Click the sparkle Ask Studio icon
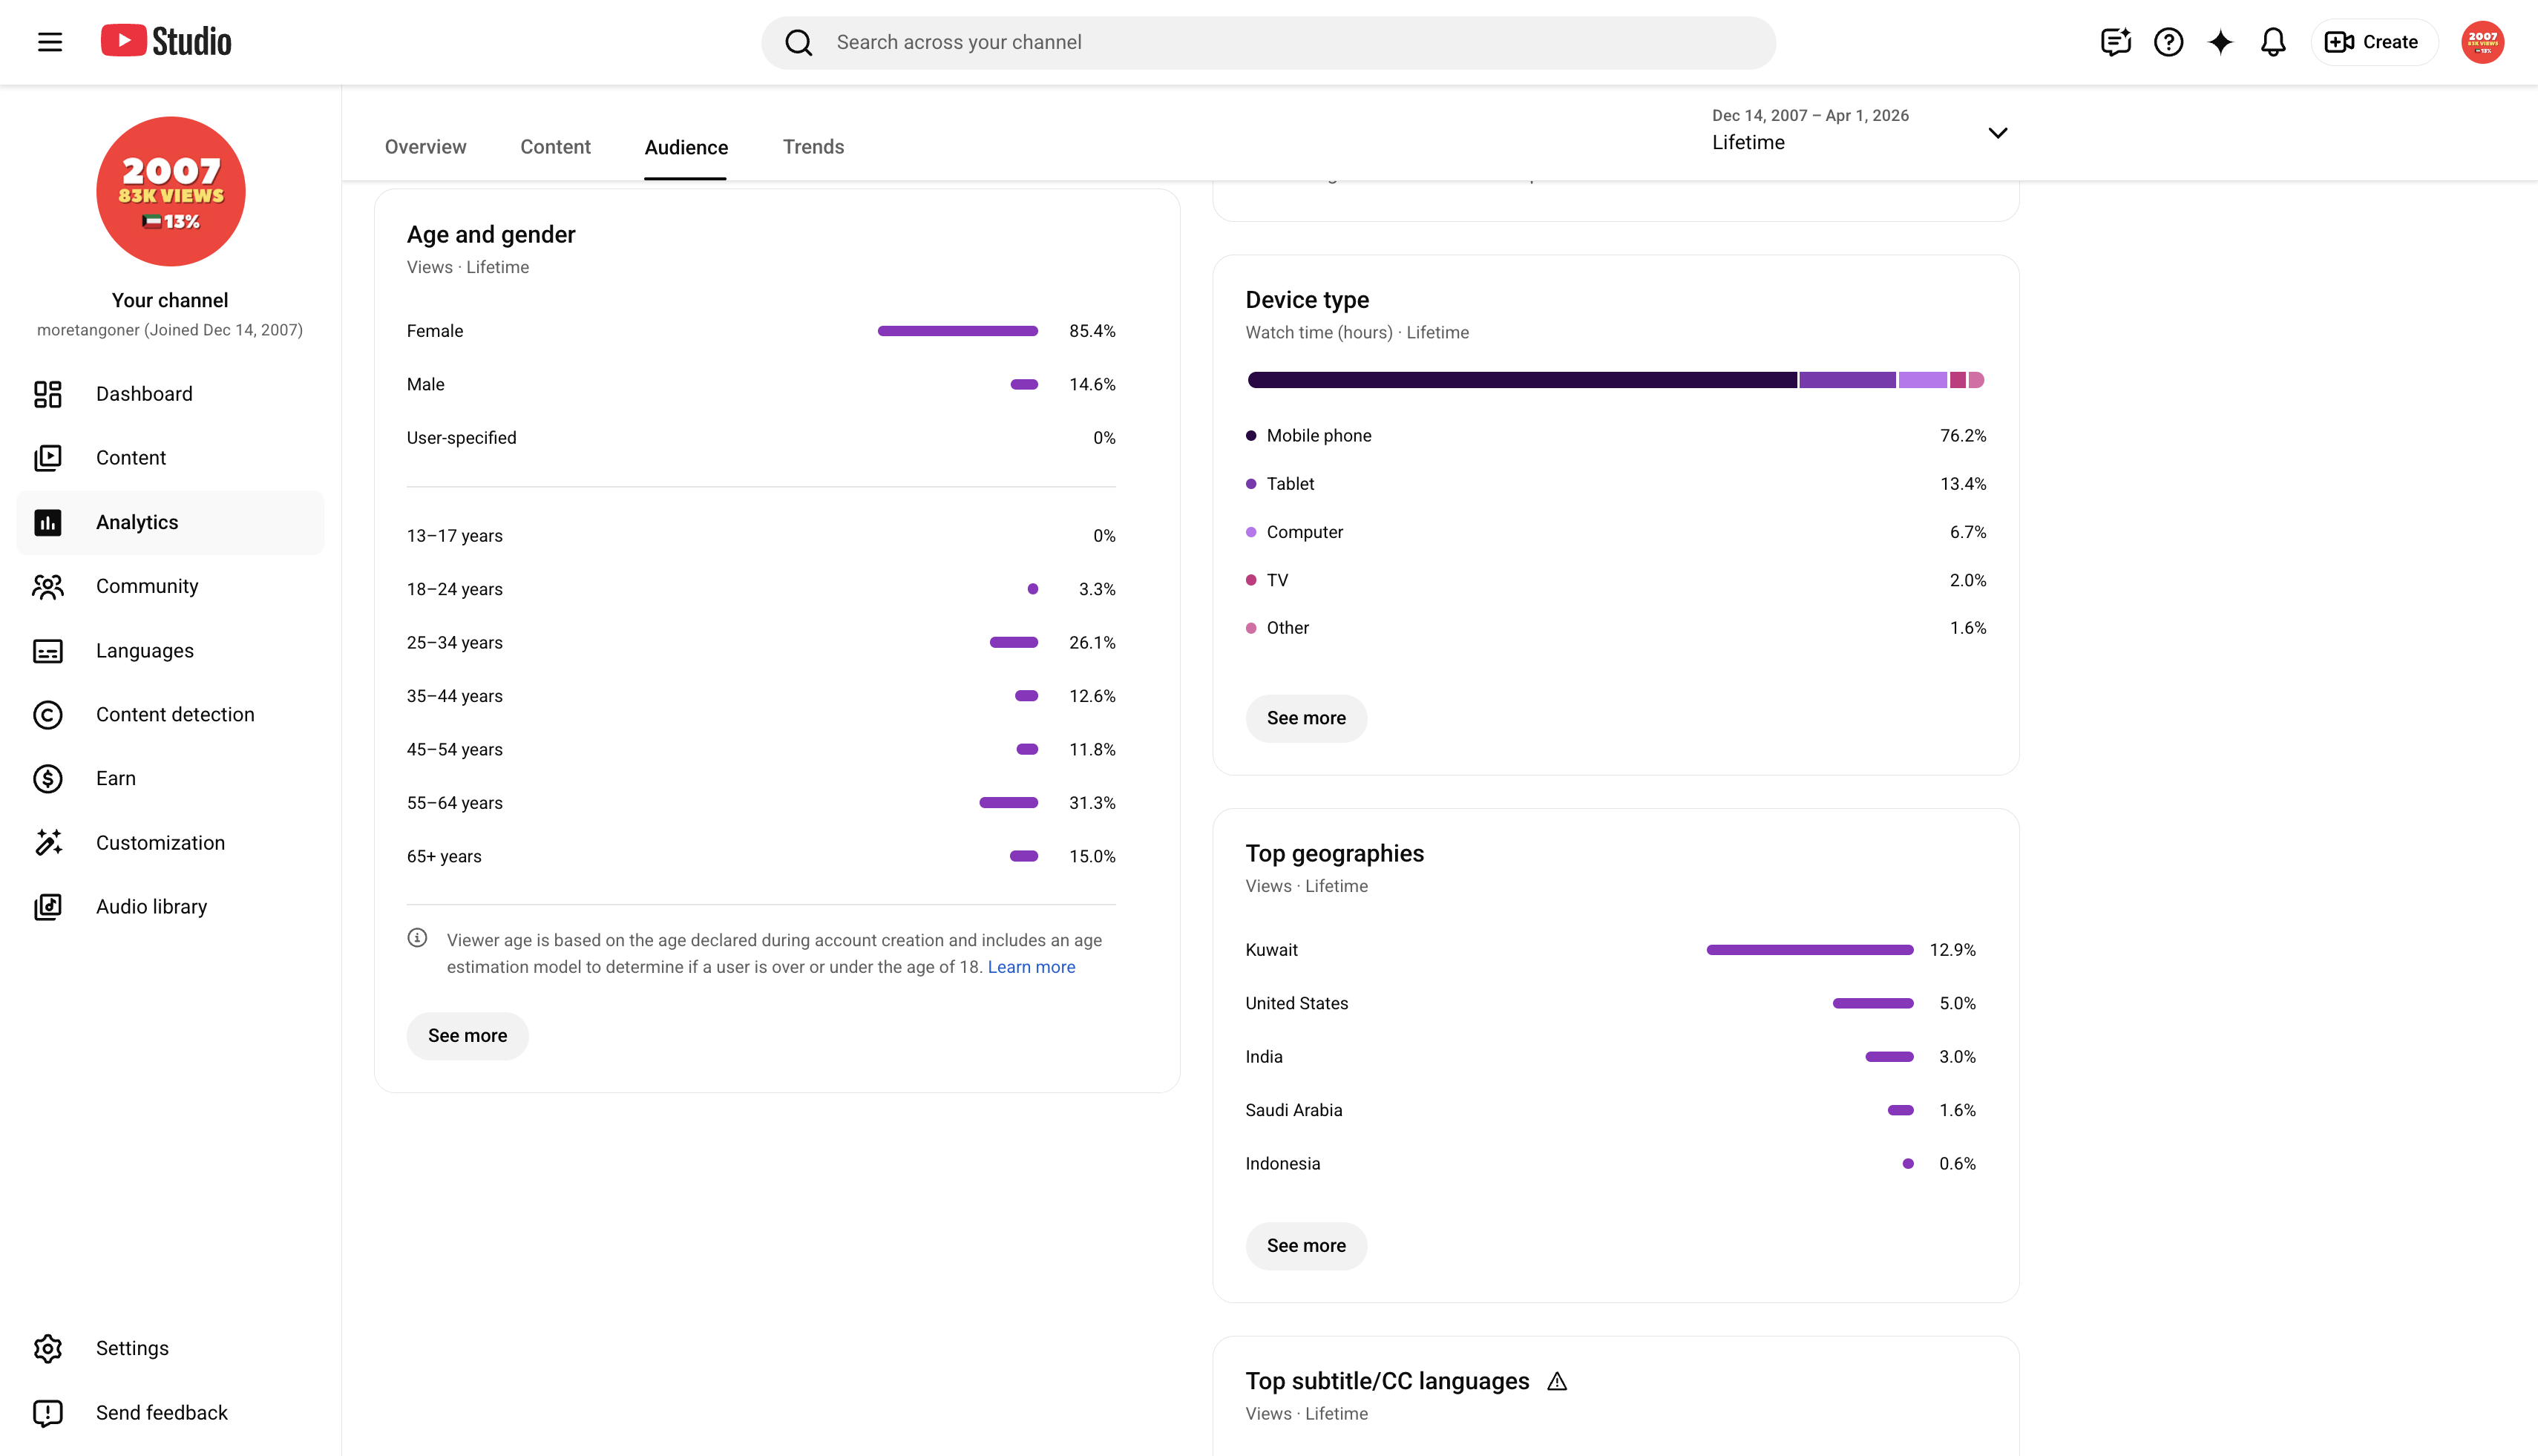Viewport: 2538px width, 1456px height. click(x=2220, y=42)
